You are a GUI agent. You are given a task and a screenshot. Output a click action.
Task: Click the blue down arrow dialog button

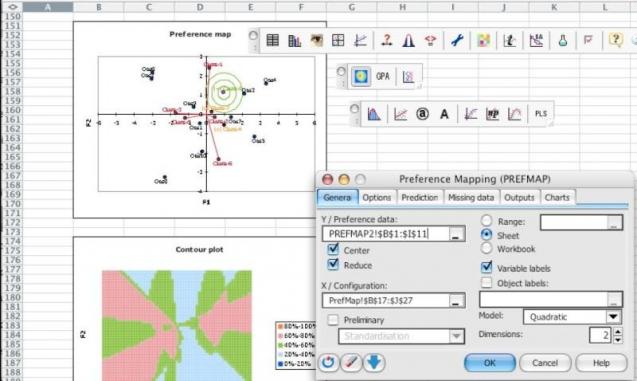click(374, 362)
